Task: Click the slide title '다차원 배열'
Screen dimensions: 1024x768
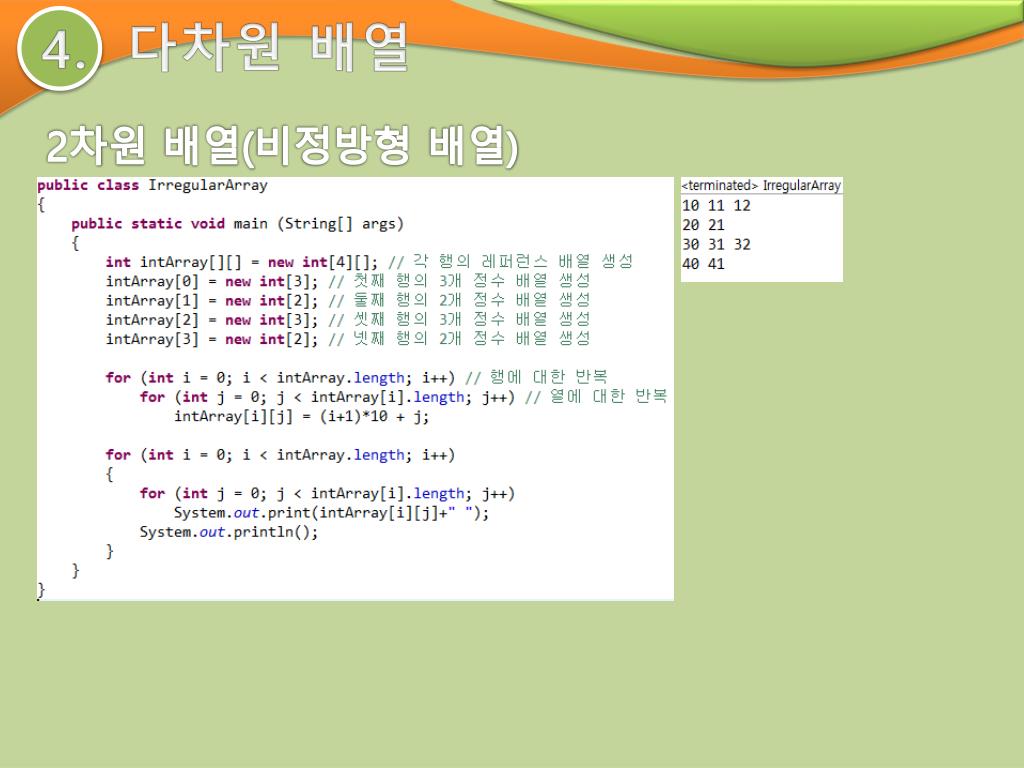Action: coord(269,47)
